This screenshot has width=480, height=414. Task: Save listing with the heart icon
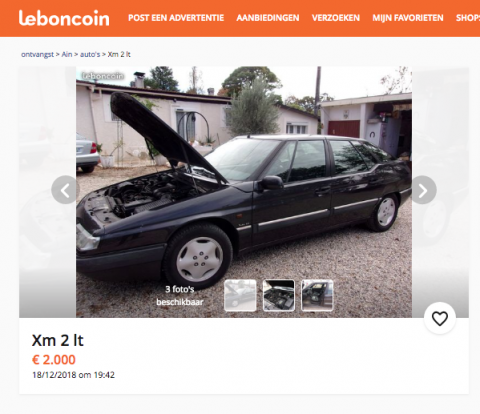[x=440, y=318]
